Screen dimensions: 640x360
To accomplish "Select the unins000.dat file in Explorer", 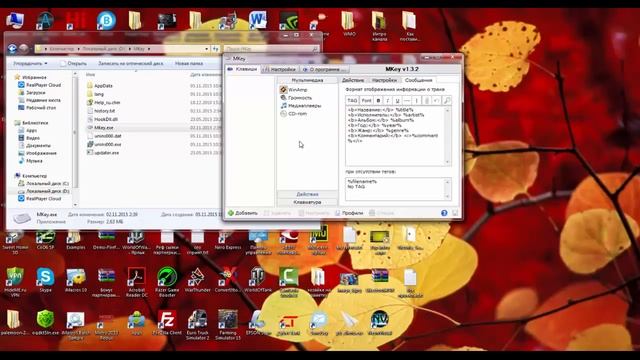I will (104, 136).
